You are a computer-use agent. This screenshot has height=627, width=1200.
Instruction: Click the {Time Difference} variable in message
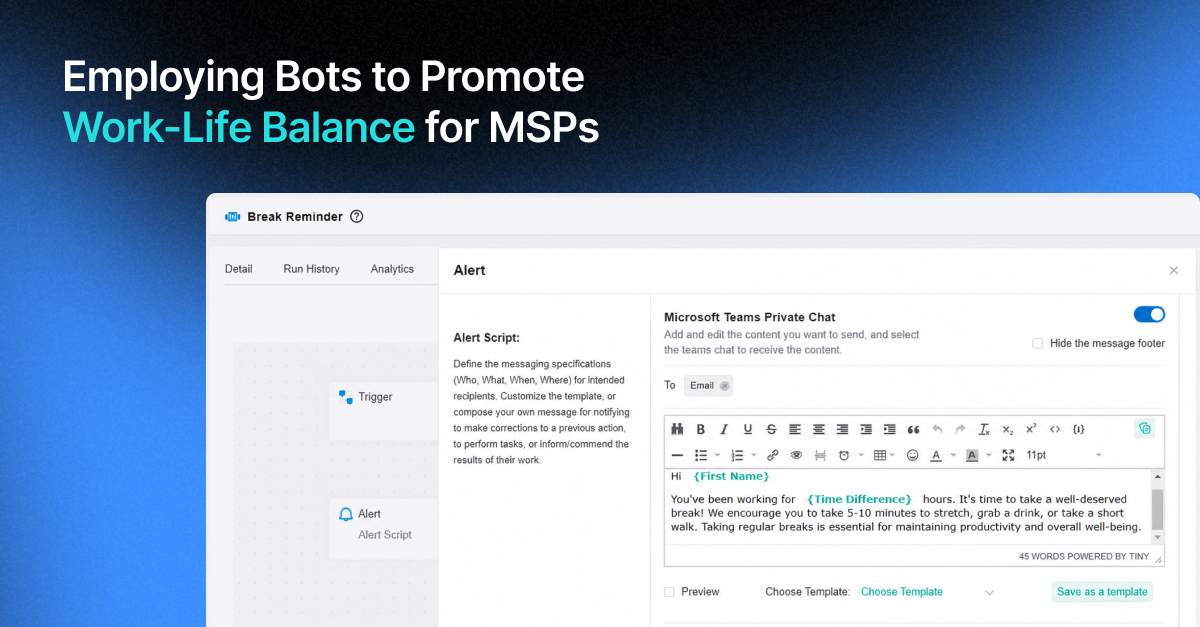tap(859, 499)
